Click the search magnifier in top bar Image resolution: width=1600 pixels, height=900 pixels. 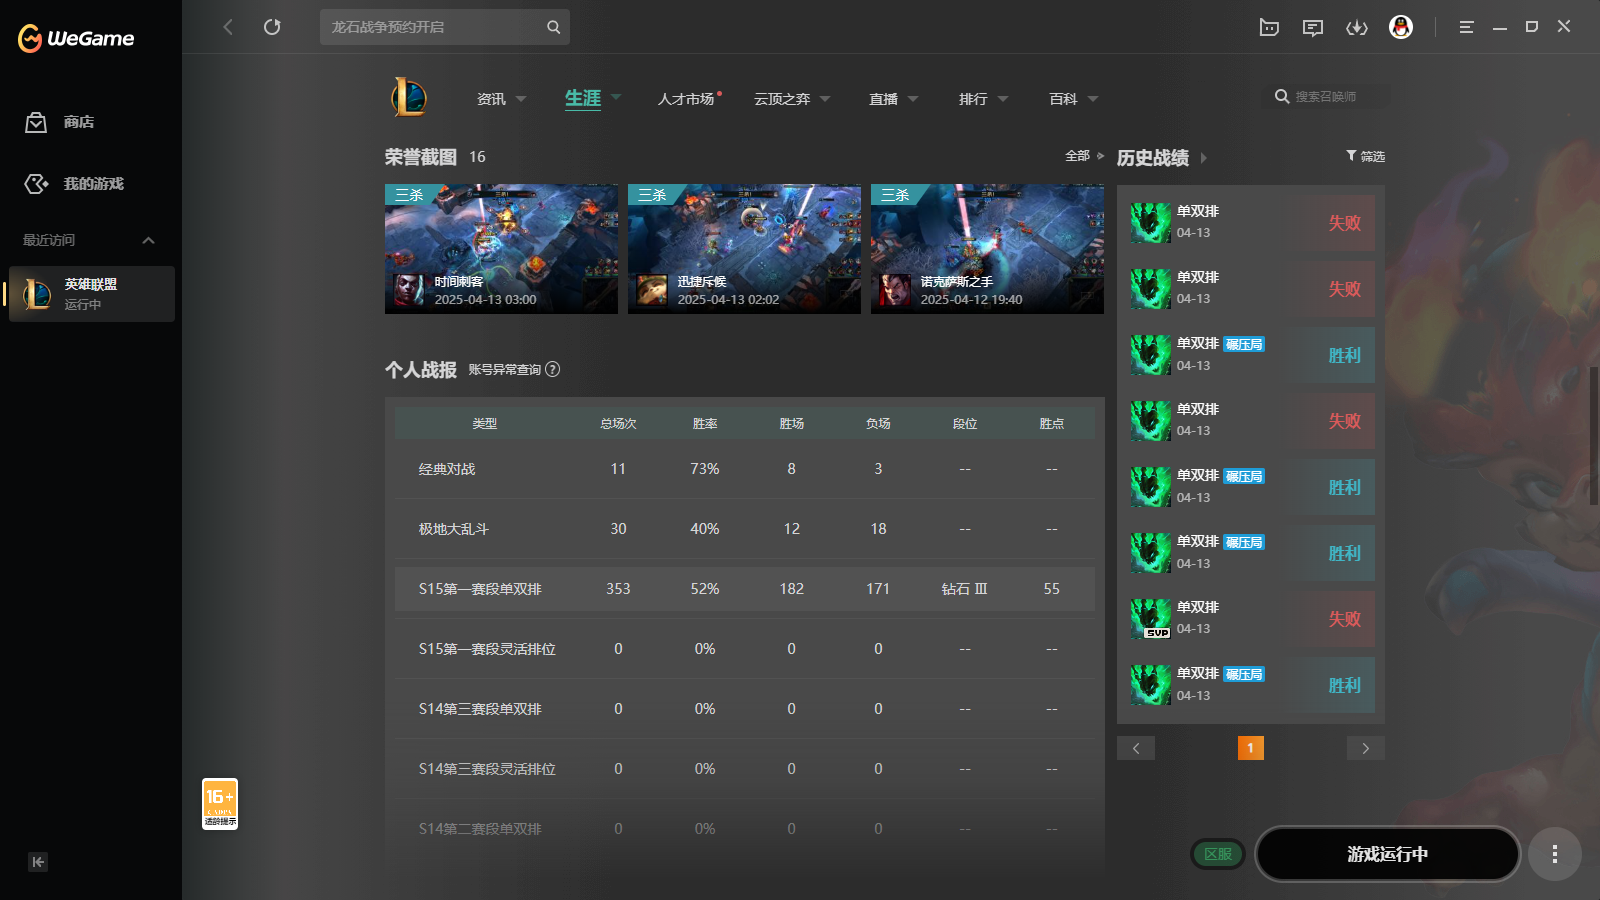click(x=553, y=27)
